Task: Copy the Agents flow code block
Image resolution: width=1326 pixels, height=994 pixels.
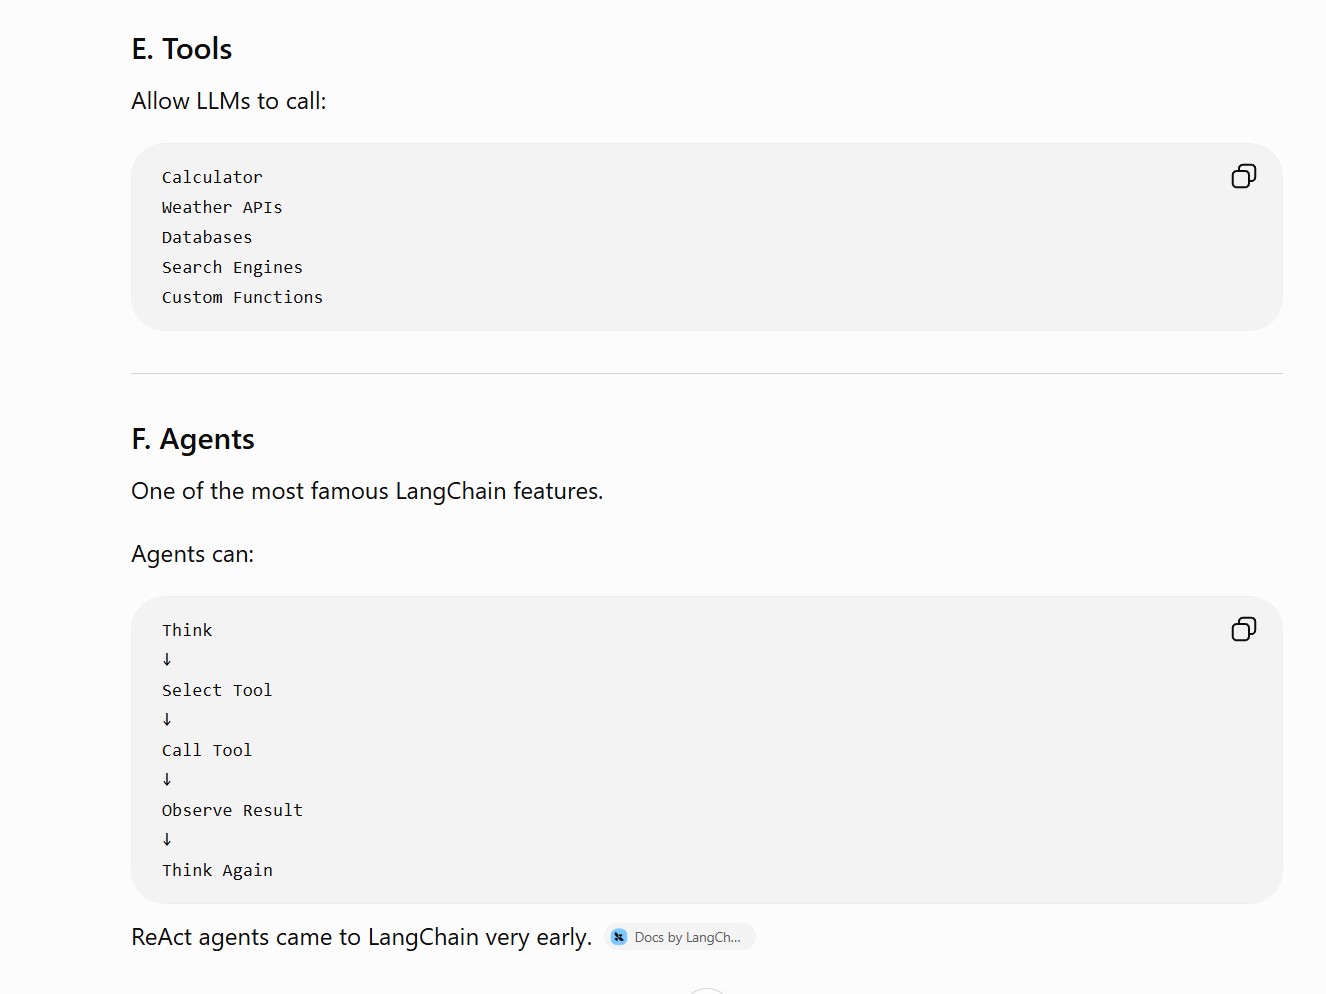Action: point(1243,629)
